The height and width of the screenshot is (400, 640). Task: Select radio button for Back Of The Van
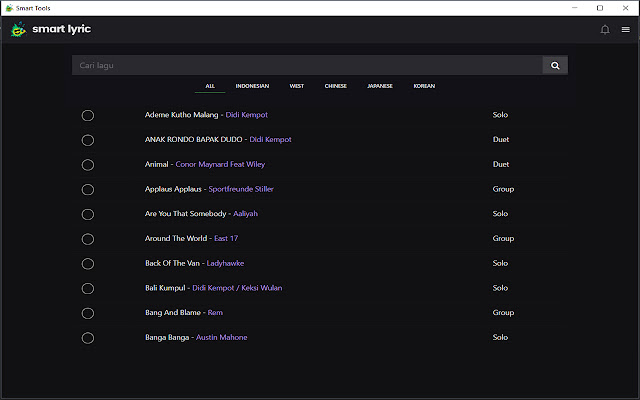[88, 264]
